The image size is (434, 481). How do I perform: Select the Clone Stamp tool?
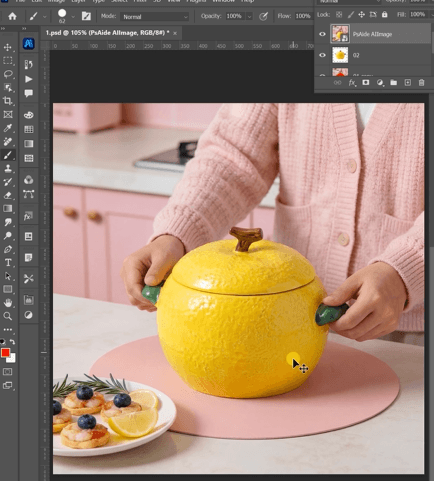click(x=8, y=168)
